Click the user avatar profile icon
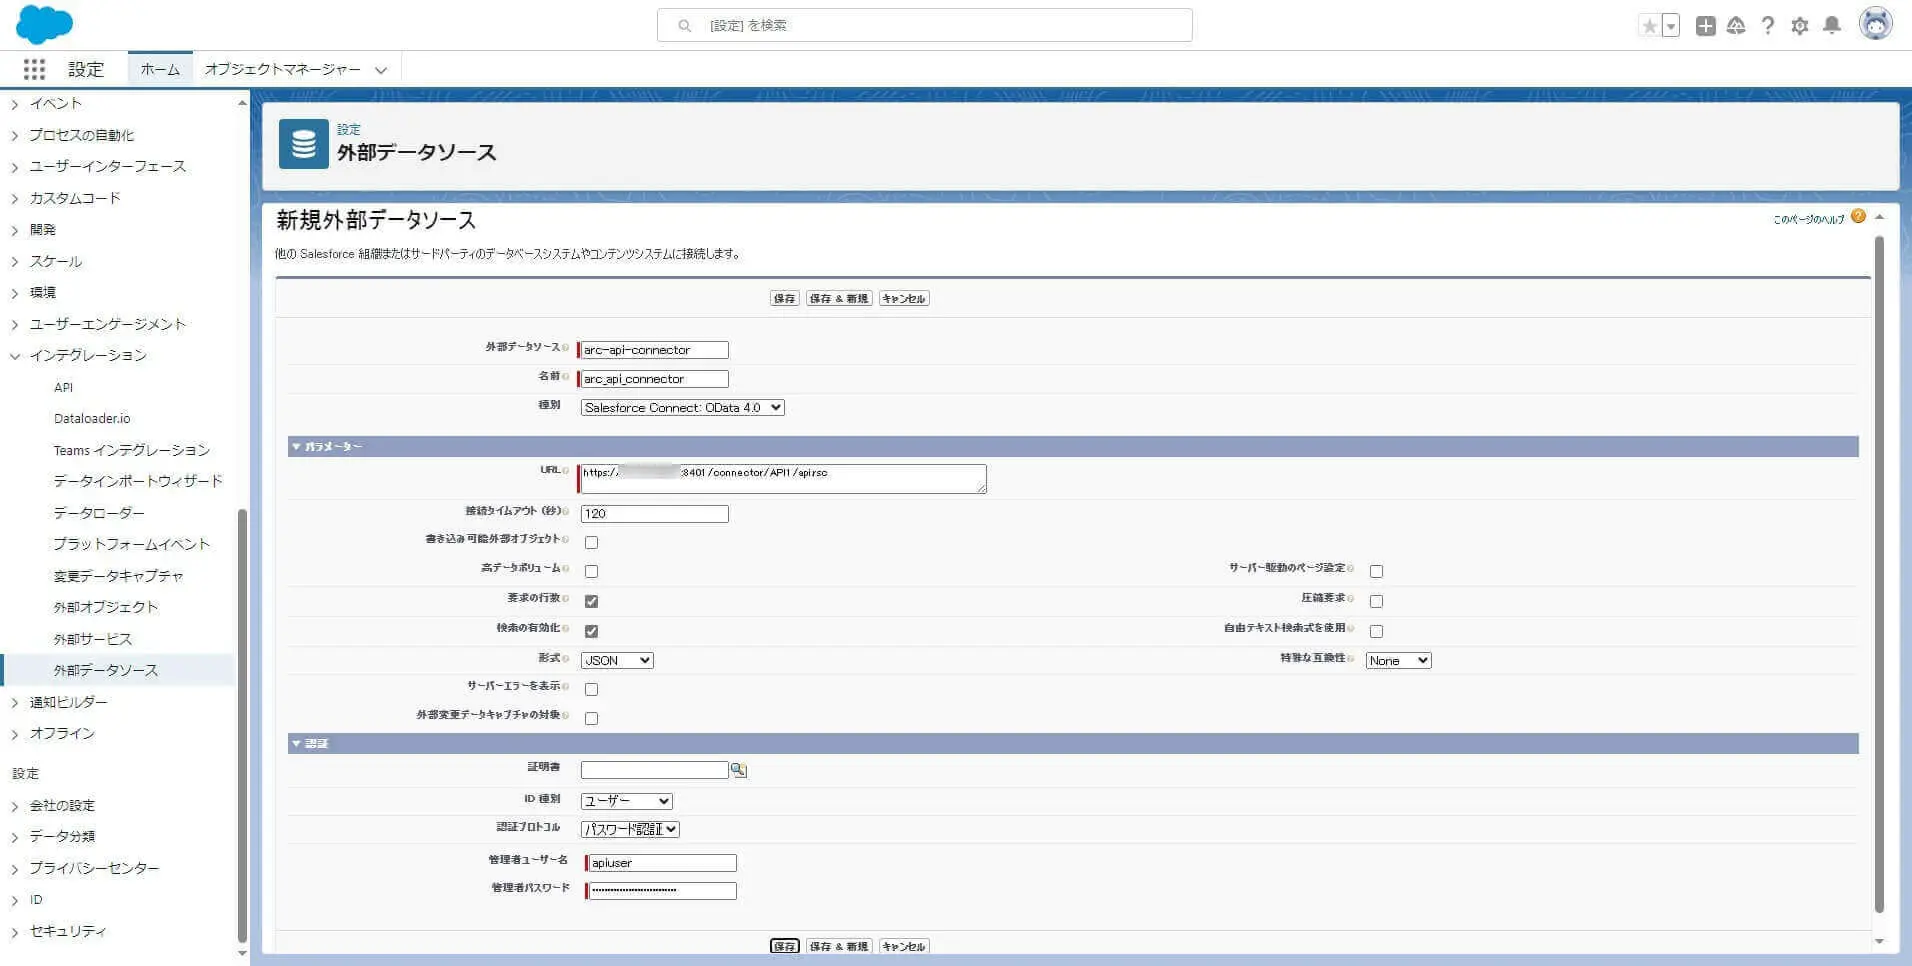 tap(1876, 23)
